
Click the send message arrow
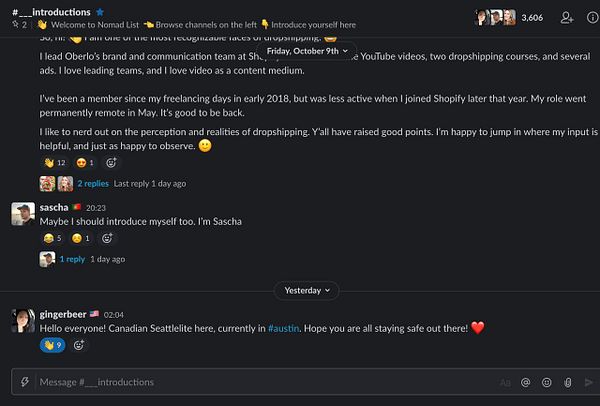point(588,382)
